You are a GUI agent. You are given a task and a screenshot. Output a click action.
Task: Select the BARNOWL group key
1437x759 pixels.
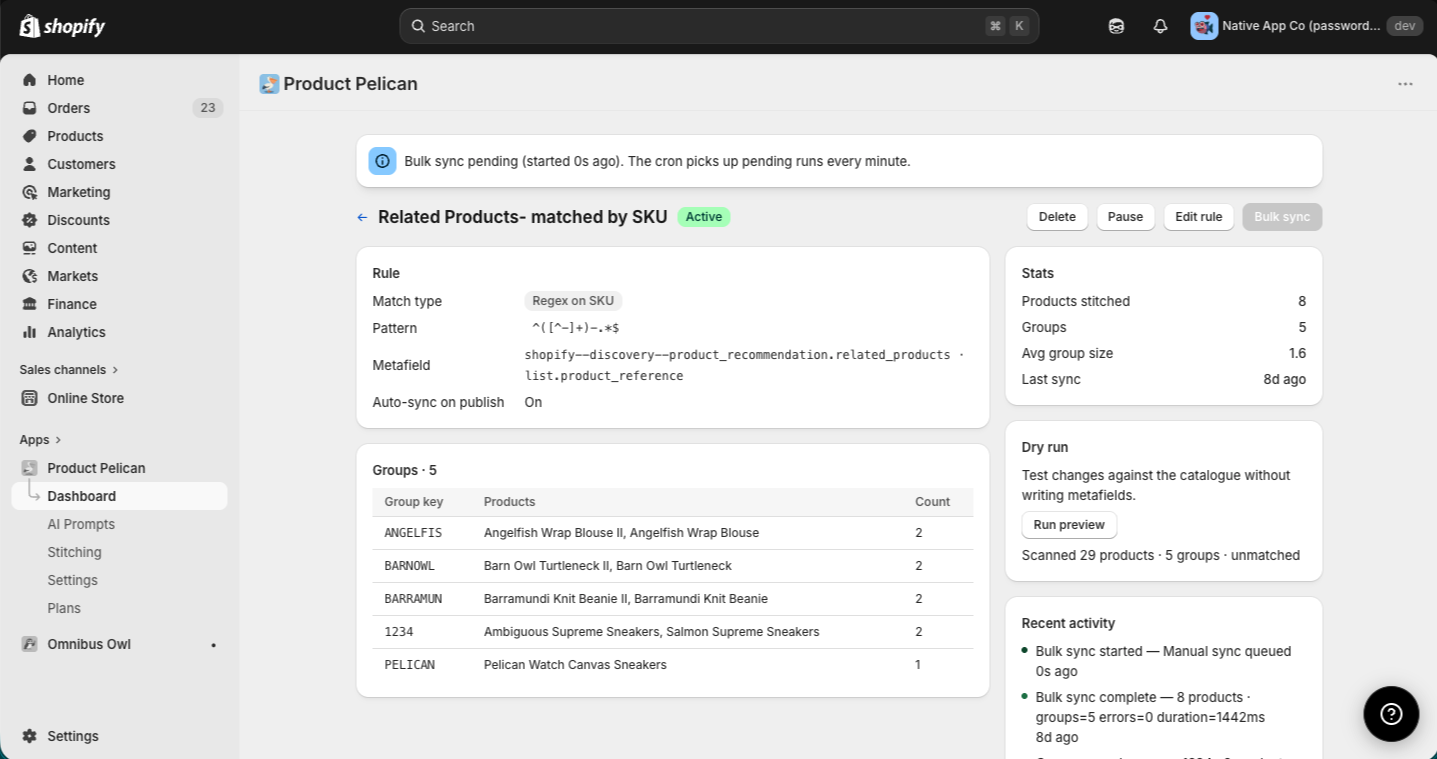coord(410,566)
